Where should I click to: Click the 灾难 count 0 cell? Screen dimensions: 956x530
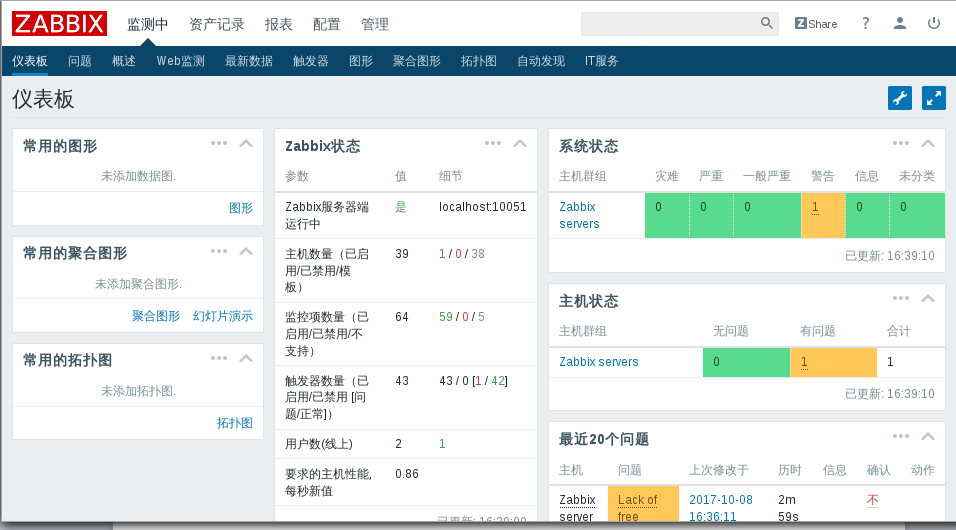tap(667, 215)
